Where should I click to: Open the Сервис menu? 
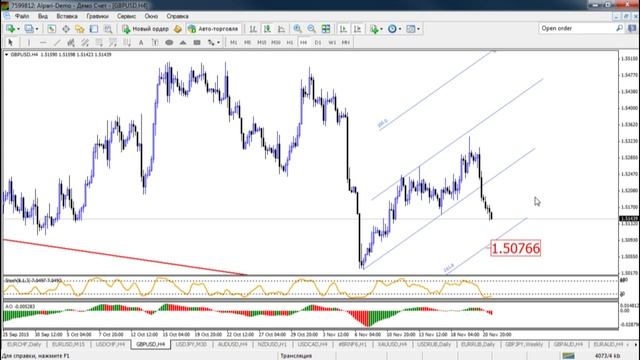126,16
